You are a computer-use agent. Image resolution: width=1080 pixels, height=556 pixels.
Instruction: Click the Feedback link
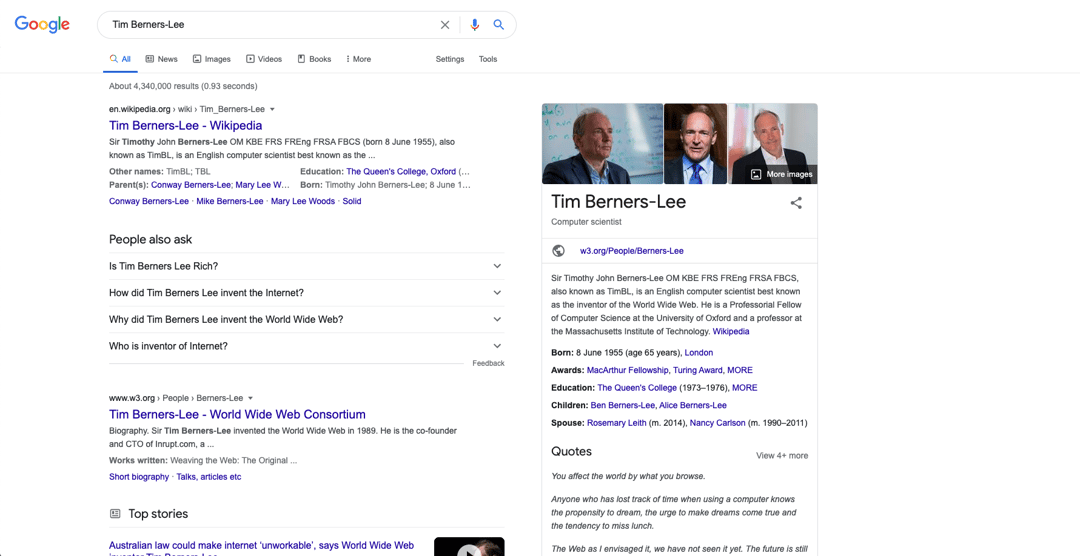coord(488,363)
